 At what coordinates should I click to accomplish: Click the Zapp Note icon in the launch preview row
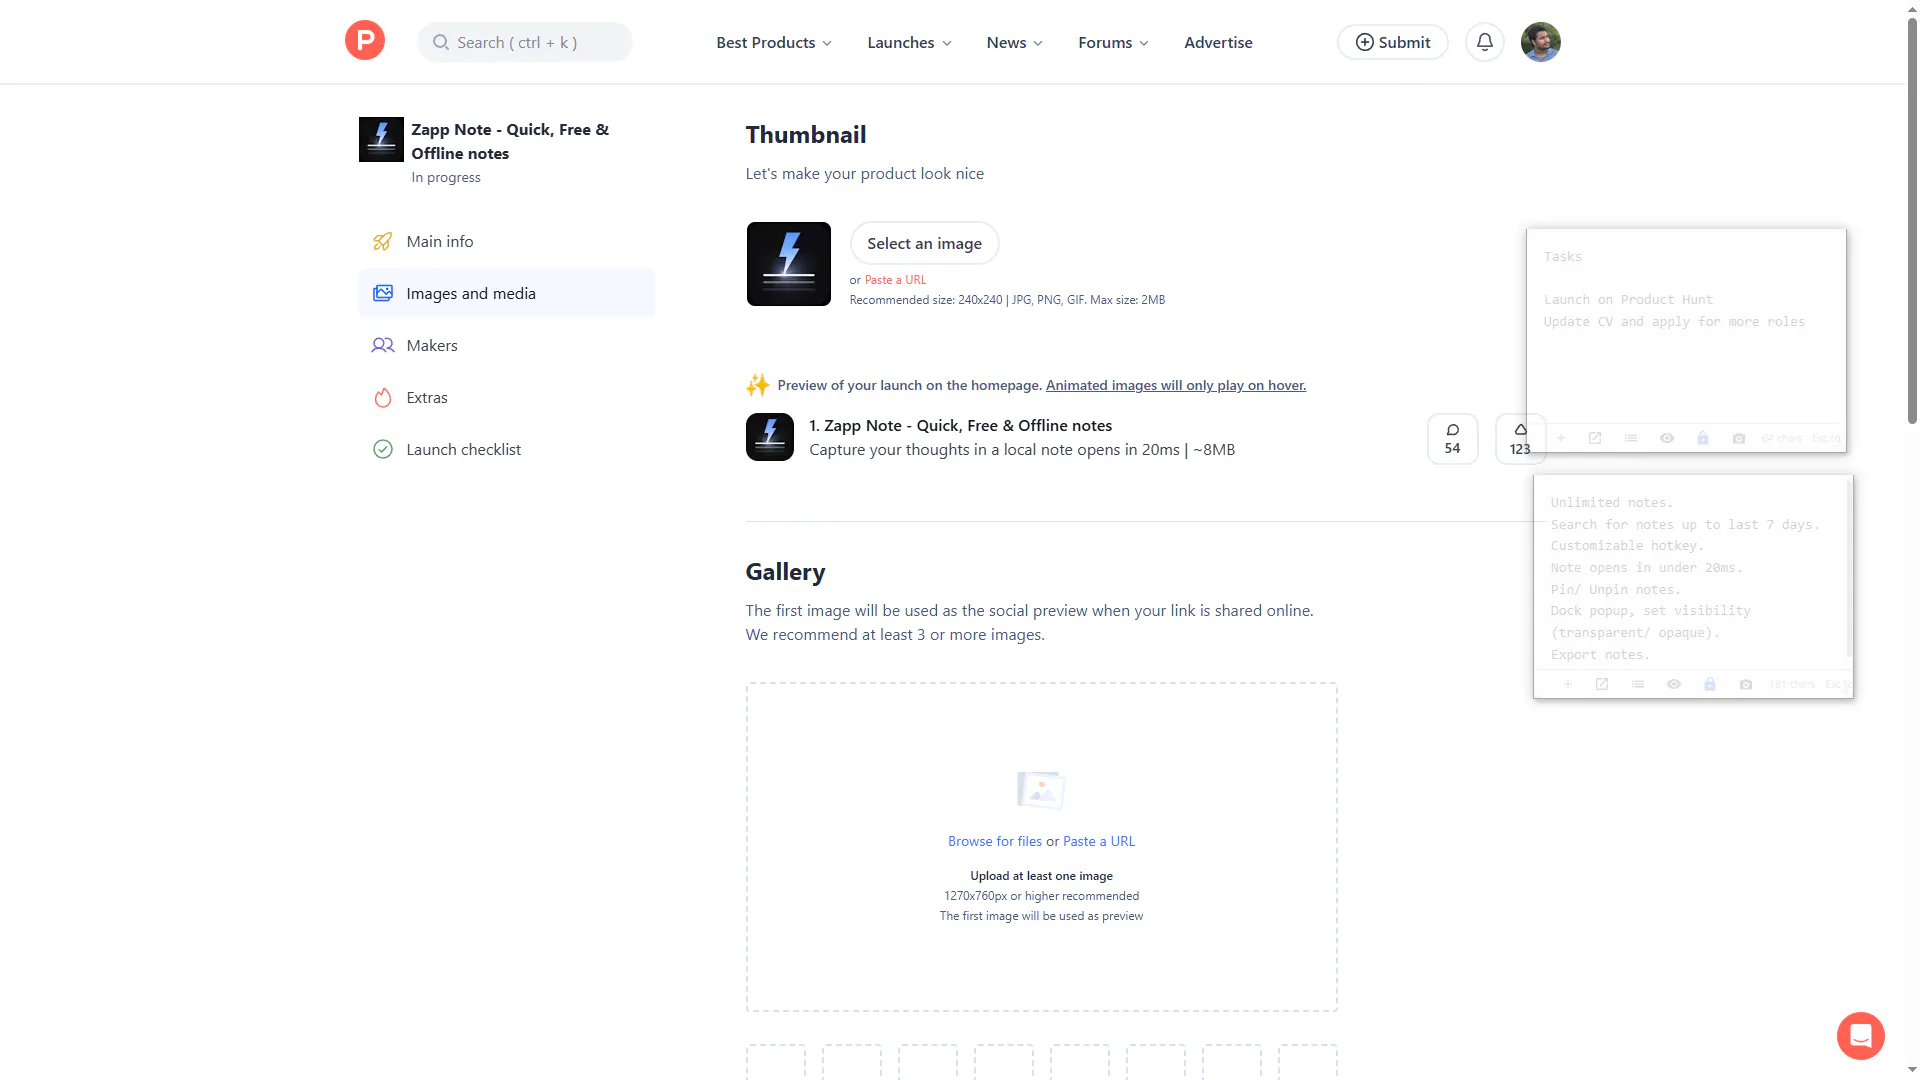click(770, 437)
